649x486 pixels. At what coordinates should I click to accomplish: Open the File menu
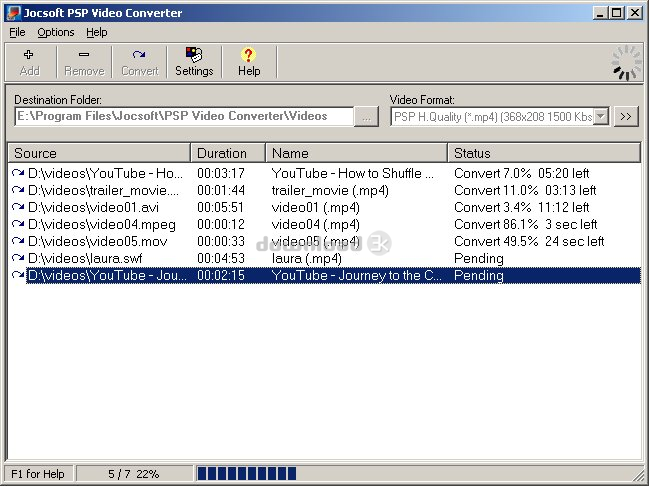(x=17, y=32)
